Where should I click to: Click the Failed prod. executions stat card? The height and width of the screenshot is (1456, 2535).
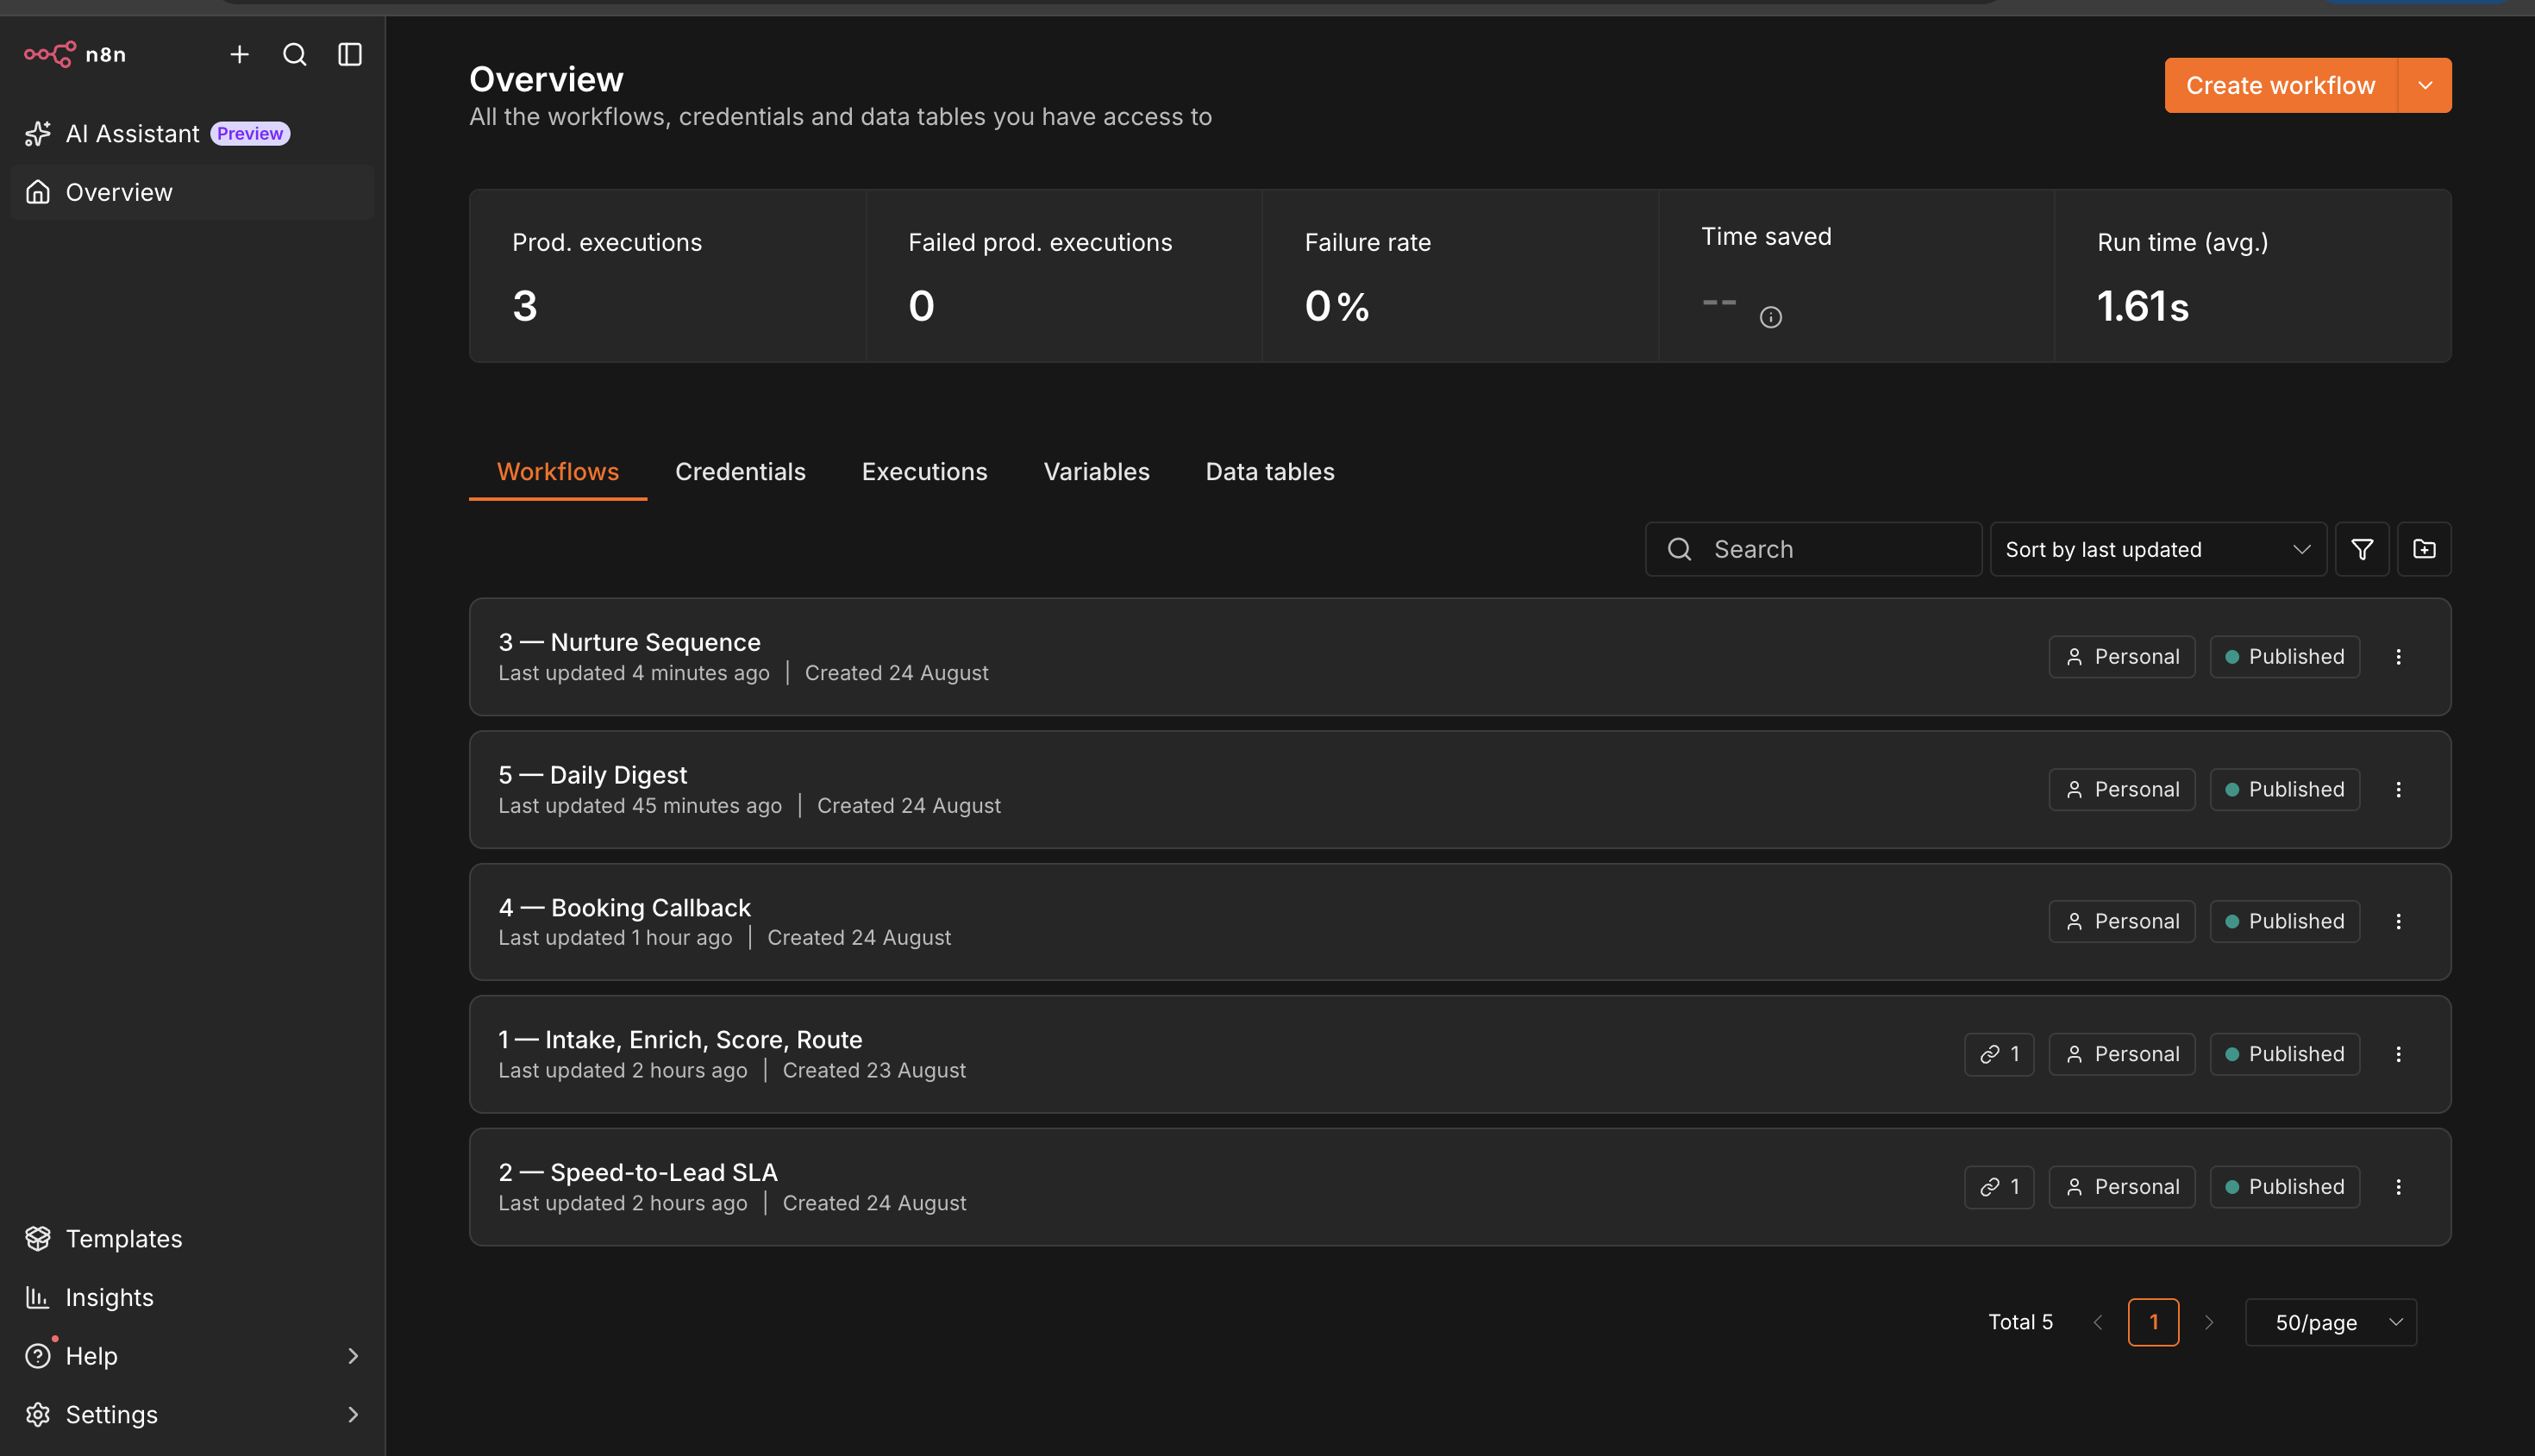click(x=1064, y=276)
